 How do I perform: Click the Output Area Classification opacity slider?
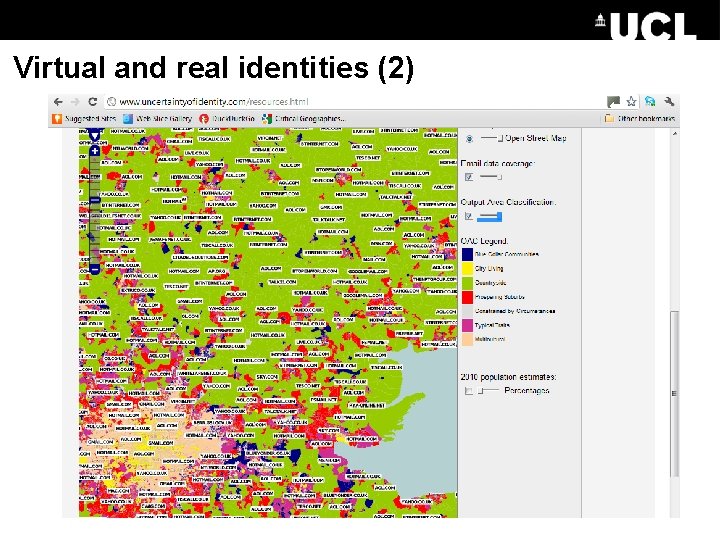pyautogui.click(x=490, y=217)
